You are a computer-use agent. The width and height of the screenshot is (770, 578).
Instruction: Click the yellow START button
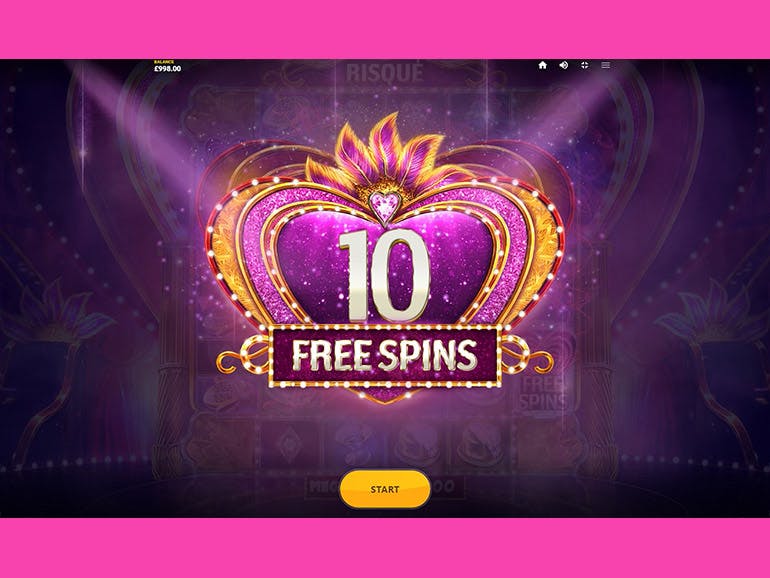coord(385,489)
